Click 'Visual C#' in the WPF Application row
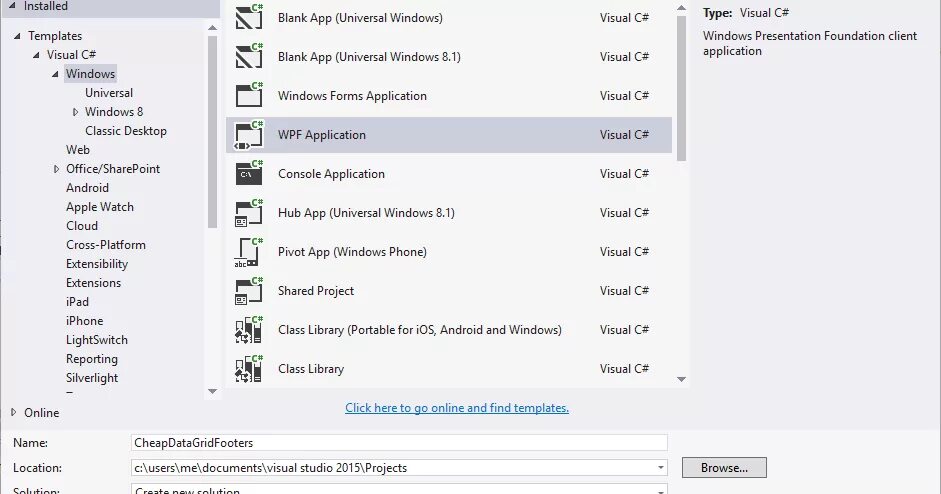 pyautogui.click(x=624, y=135)
